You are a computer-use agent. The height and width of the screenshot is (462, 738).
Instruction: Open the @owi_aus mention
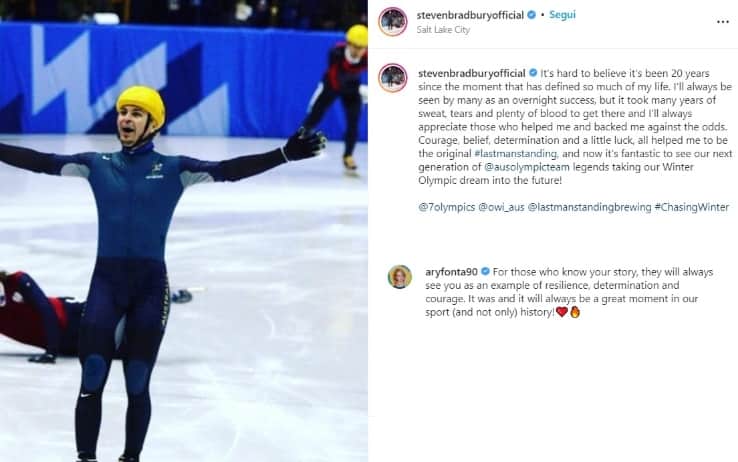tap(501, 207)
